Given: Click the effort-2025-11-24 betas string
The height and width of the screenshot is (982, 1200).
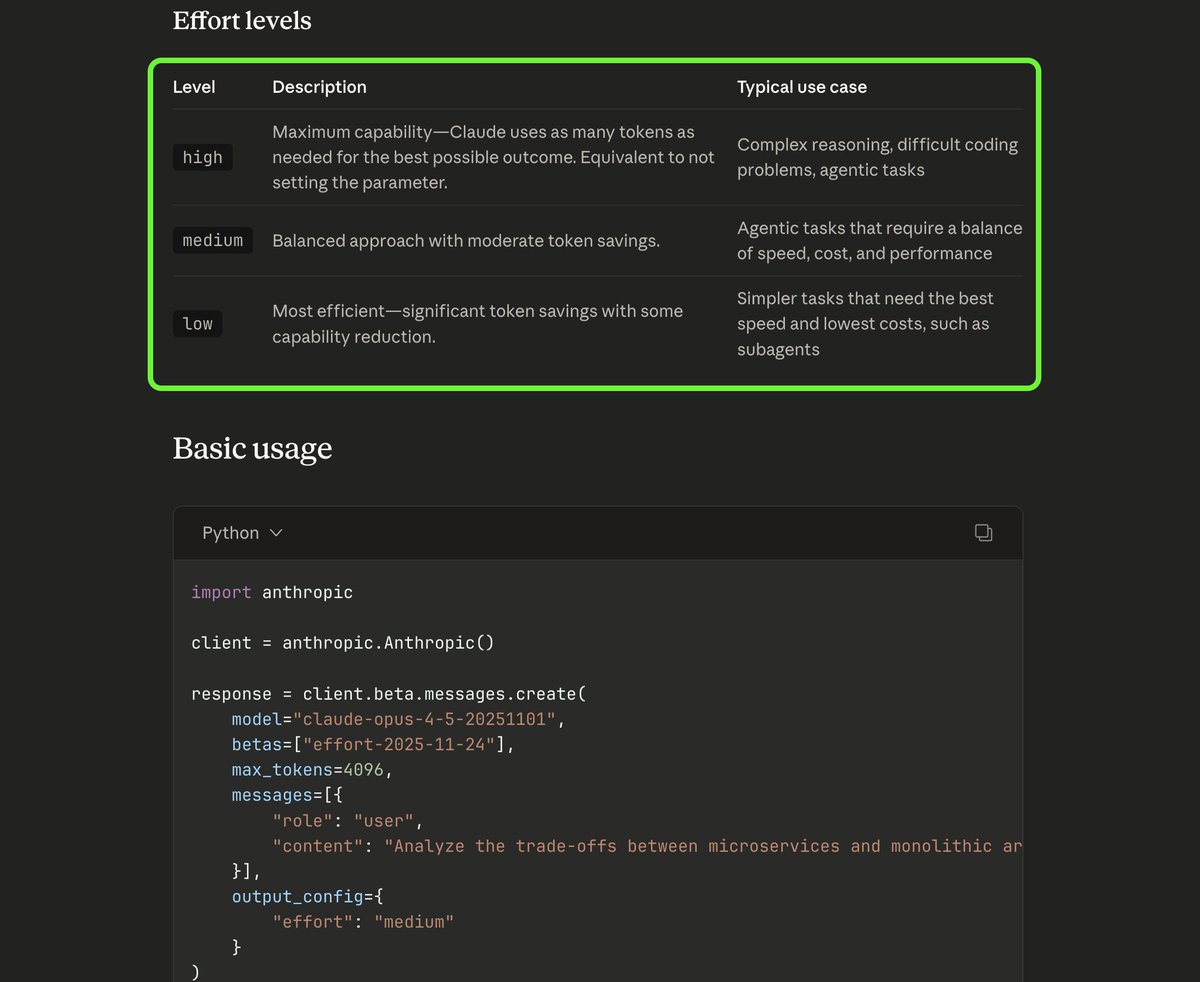Looking at the screenshot, I should 398,744.
